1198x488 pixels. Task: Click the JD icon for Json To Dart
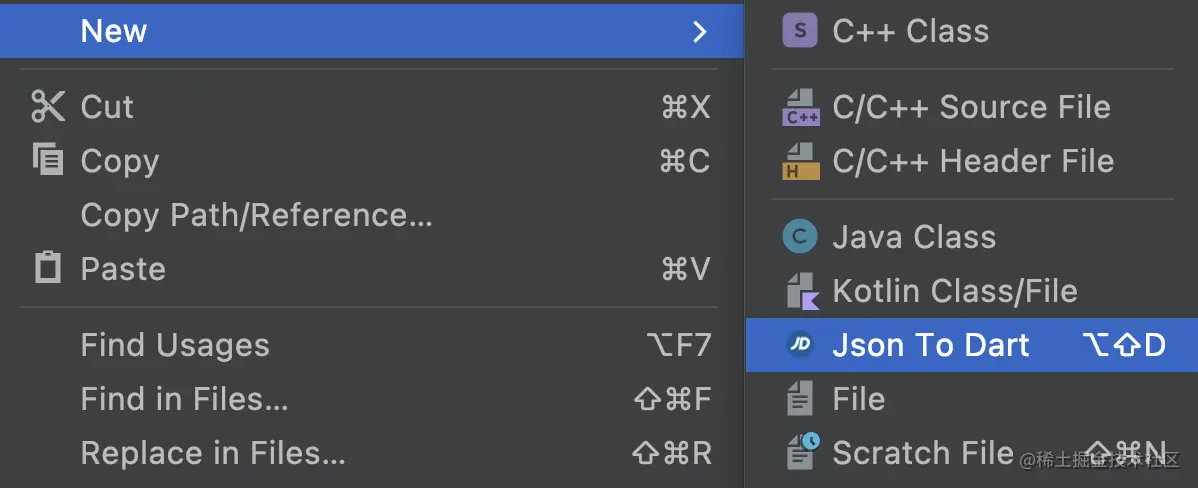(x=800, y=345)
